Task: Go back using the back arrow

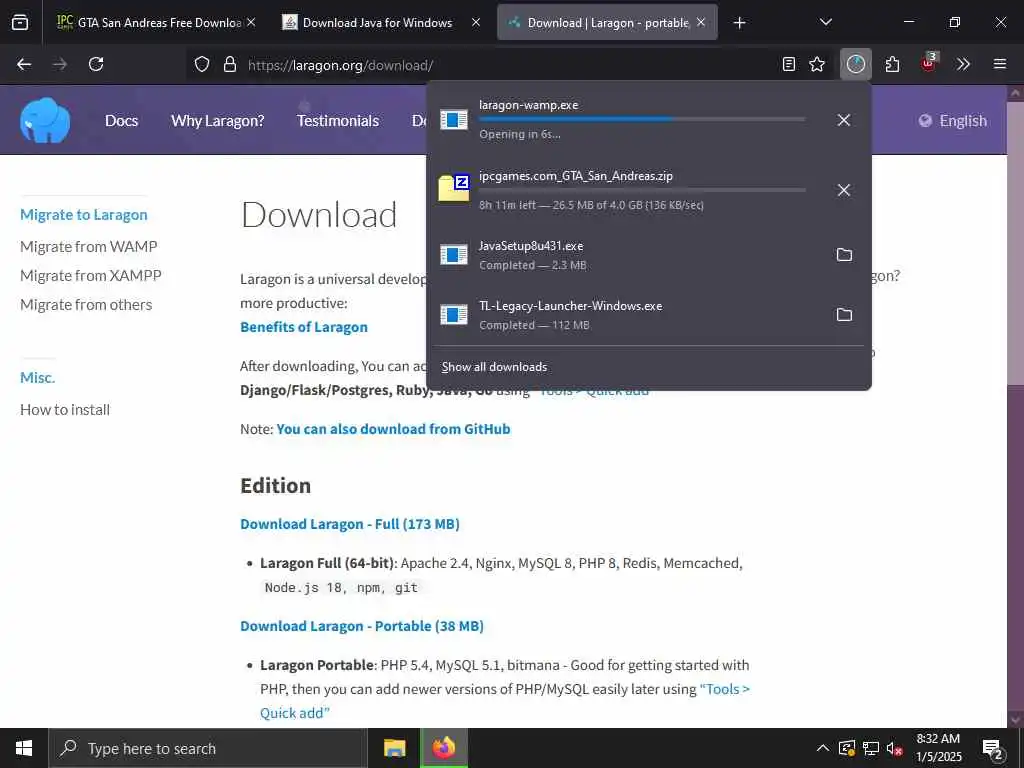Action: pos(24,64)
